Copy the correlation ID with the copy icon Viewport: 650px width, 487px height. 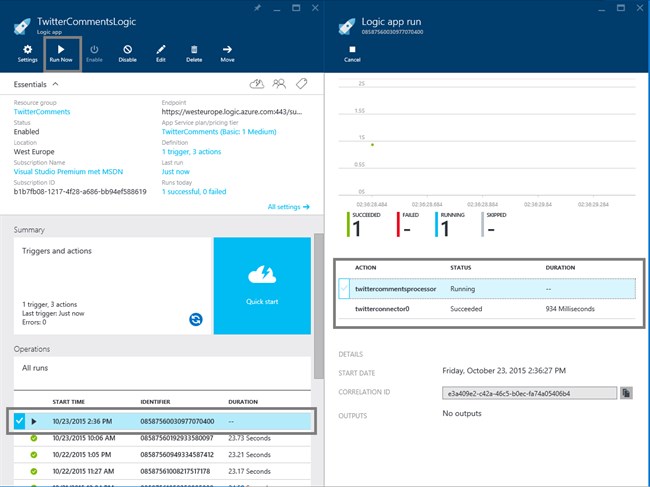pos(626,393)
